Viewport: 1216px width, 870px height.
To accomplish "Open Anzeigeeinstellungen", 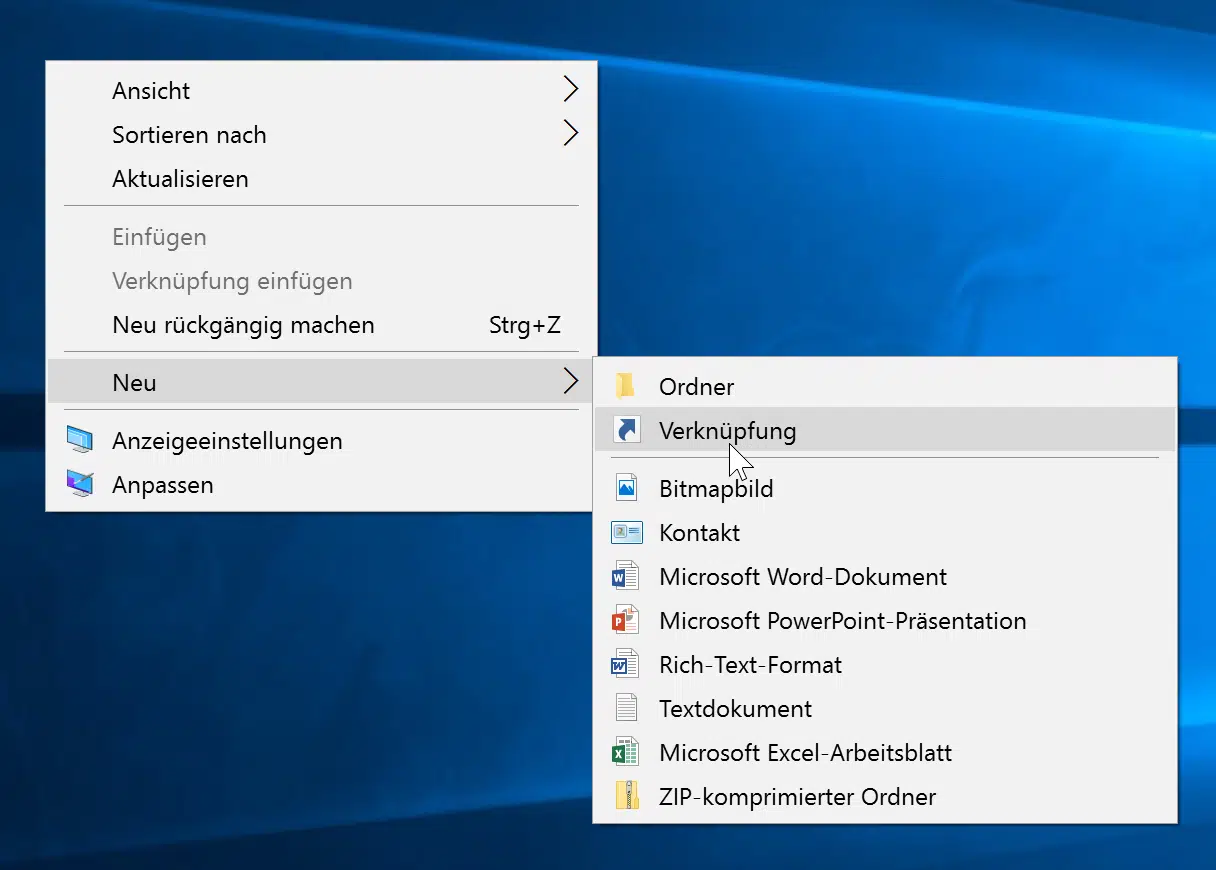I will 227,440.
